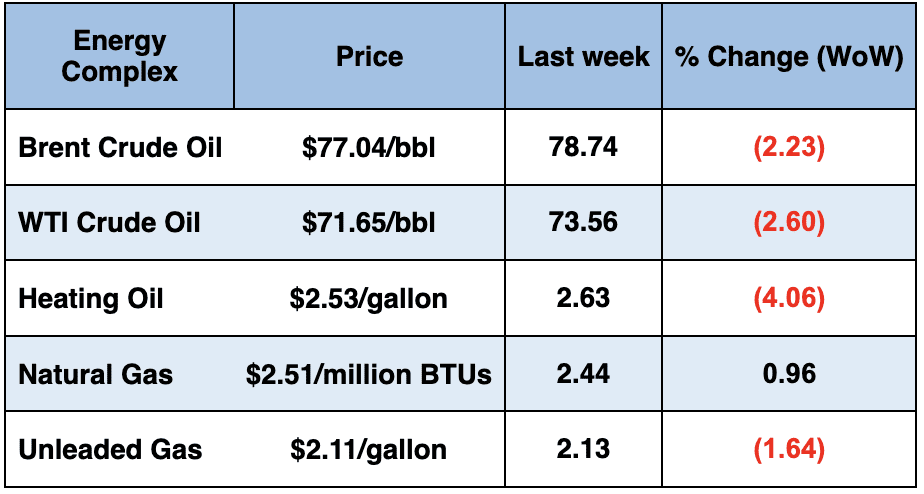The height and width of the screenshot is (494, 924).
Task: Click the Unleaded Gas row label
Action: point(110,449)
